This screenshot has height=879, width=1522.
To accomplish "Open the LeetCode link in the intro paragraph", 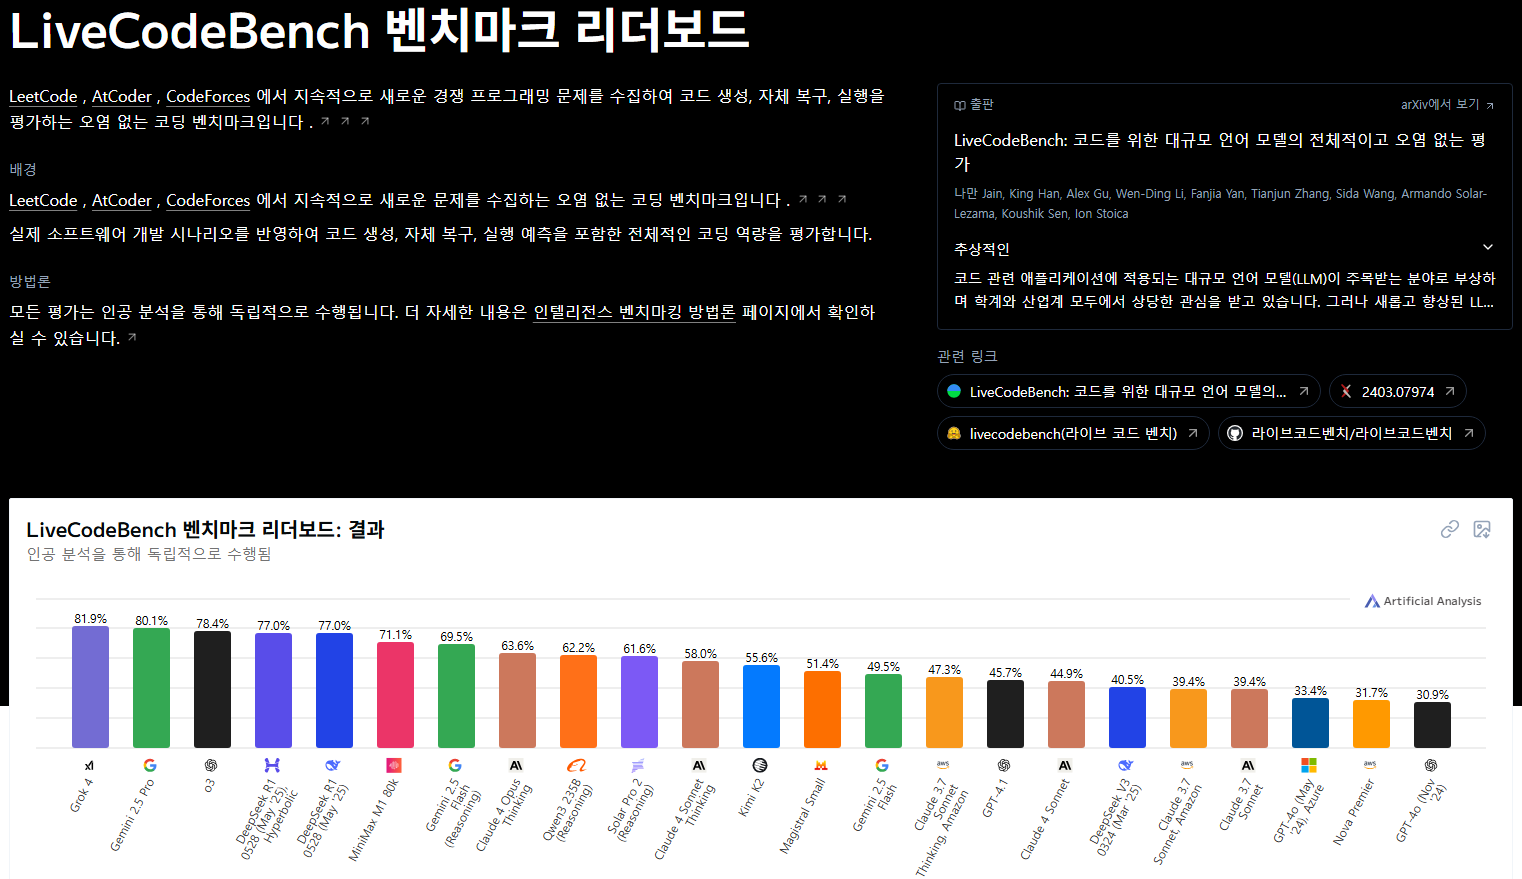I will tap(43, 96).
